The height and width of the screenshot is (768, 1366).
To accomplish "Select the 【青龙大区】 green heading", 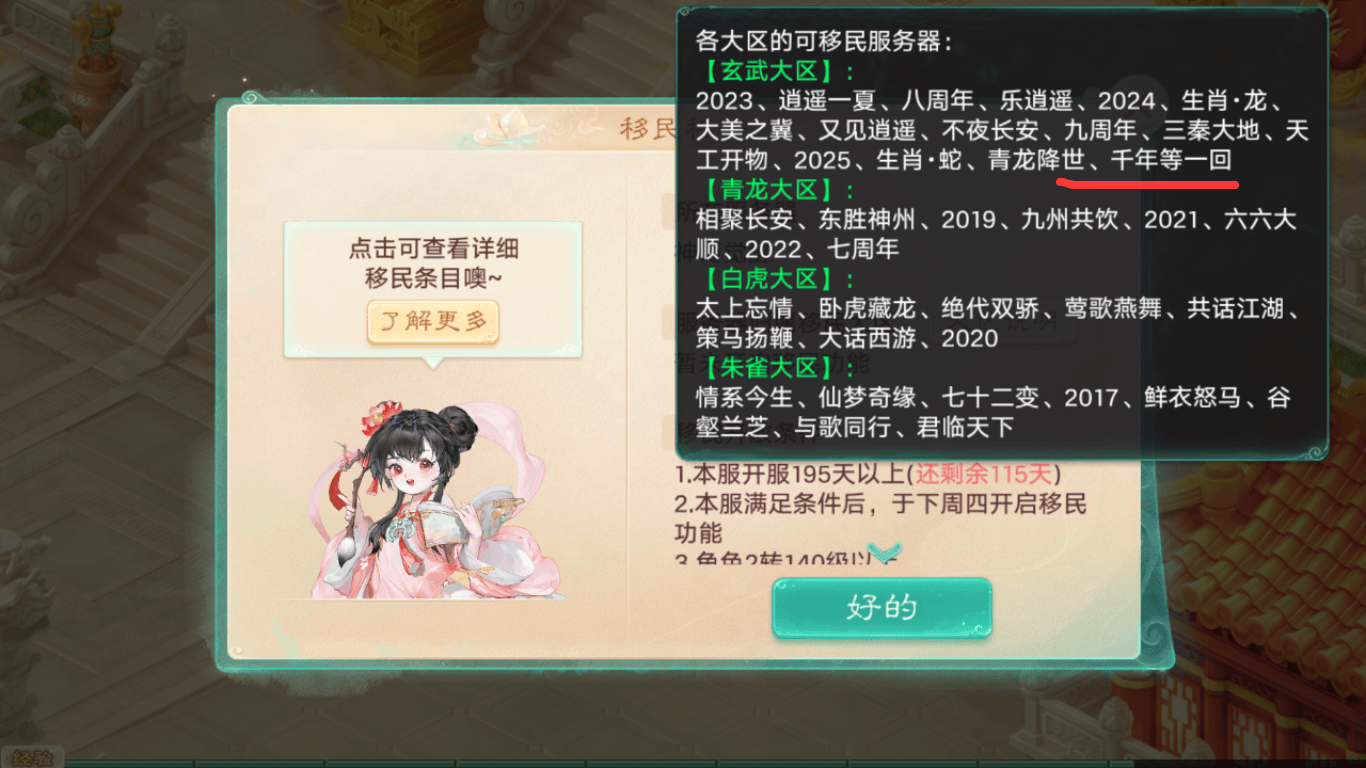I will 770,190.
